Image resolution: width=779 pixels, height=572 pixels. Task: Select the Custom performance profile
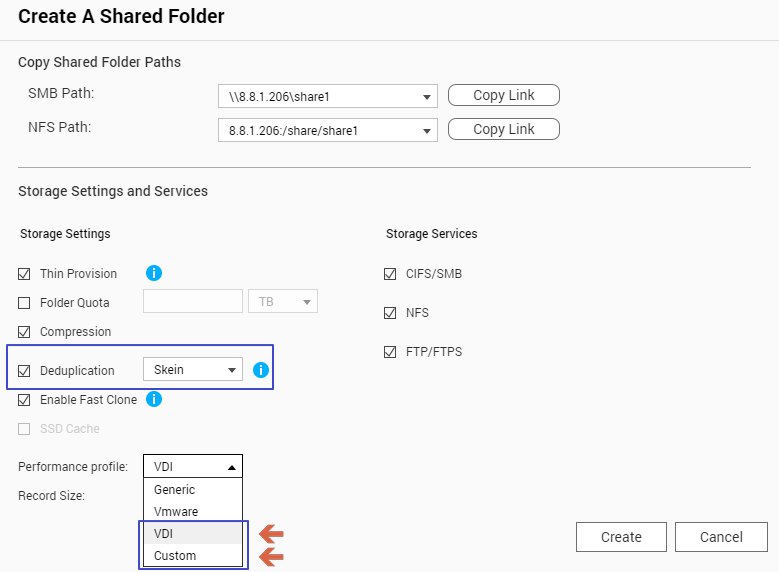(175, 556)
